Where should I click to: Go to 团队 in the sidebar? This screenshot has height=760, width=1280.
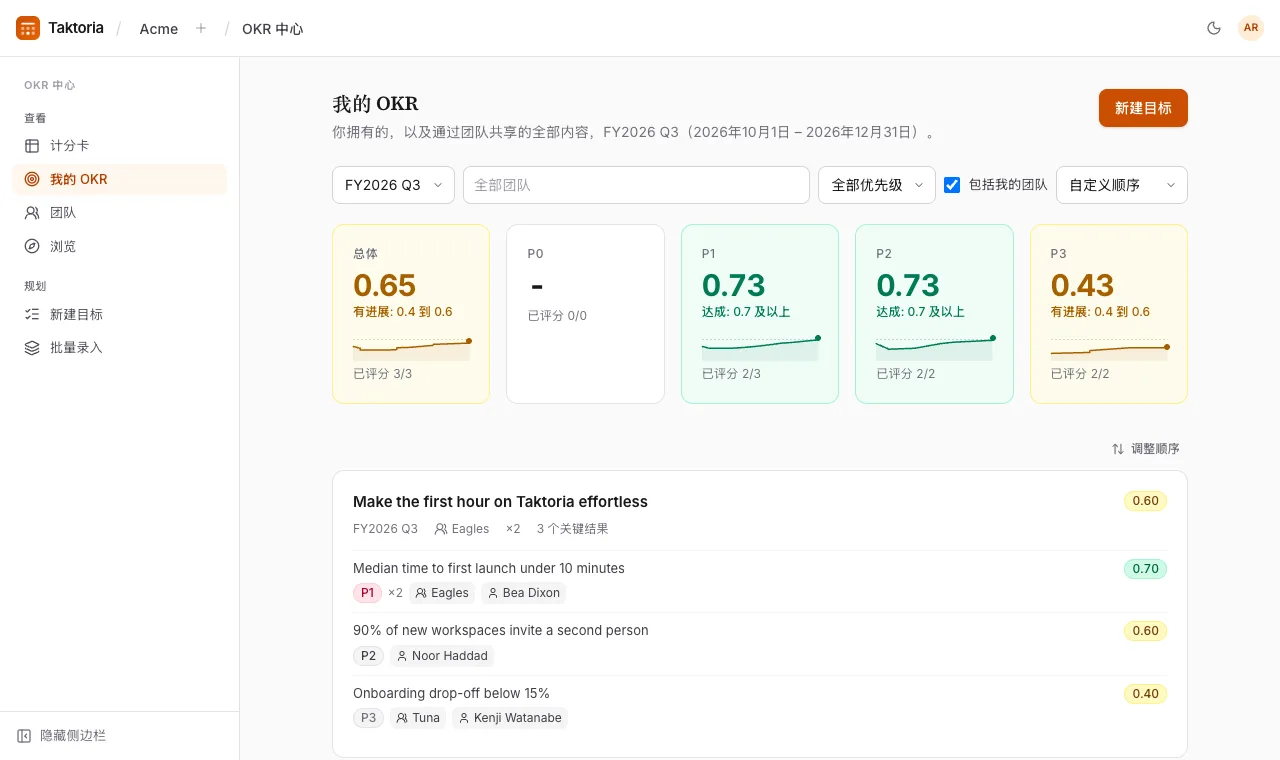coord(120,213)
